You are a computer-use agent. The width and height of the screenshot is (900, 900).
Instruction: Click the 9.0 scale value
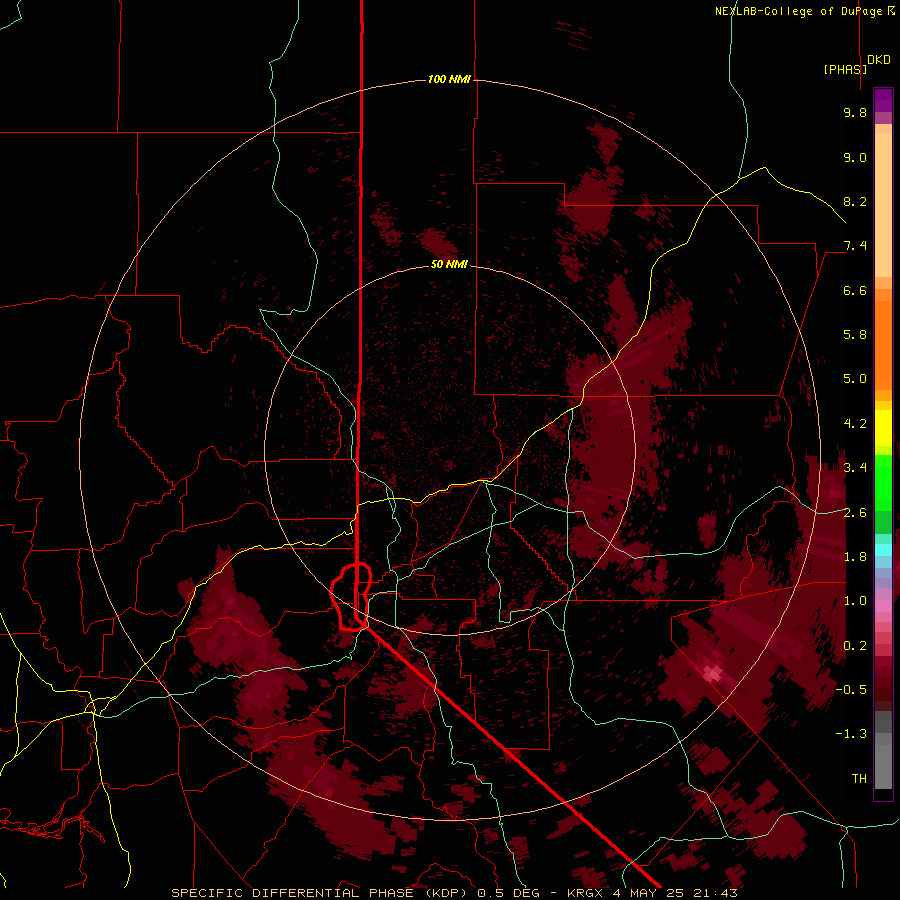pyautogui.click(x=855, y=157)
